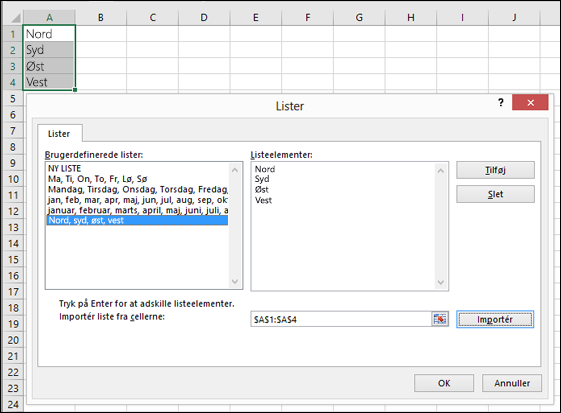Select NY LISTE in custom lists
The height and width of the screenshot is (413, 561).
pyautogui.click(x=137, y=169)
